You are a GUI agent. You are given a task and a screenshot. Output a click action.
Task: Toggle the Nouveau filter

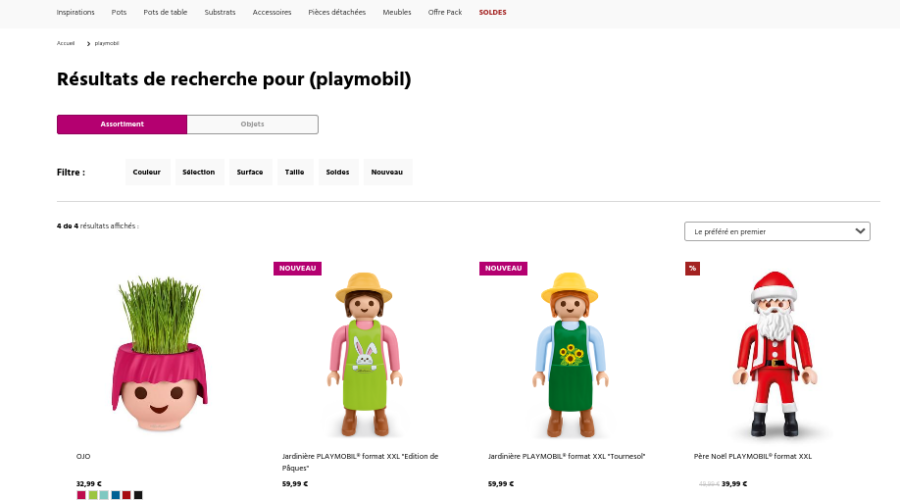(387, 172)
